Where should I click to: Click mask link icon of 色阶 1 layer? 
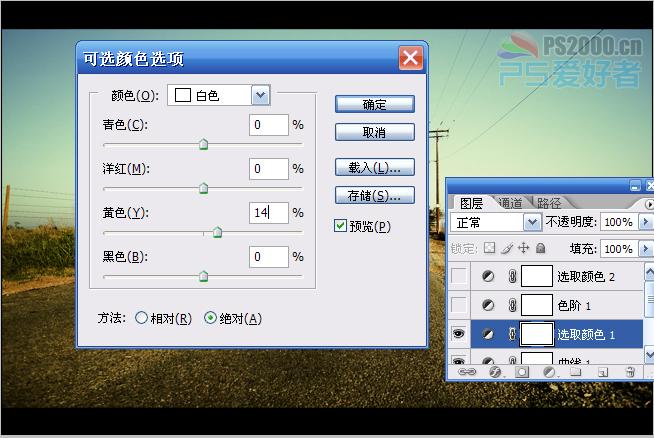[x=513, y=305]
